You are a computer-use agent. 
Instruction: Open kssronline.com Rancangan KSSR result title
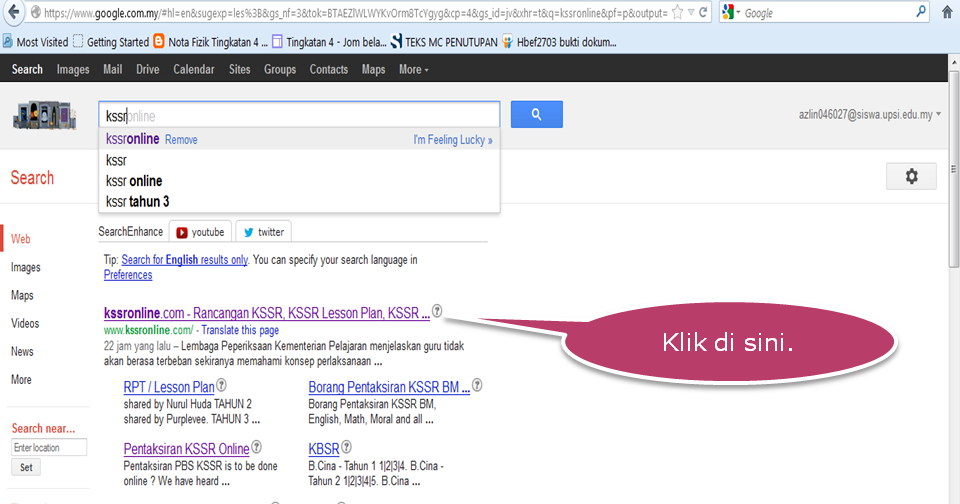[x=266, y=313]
